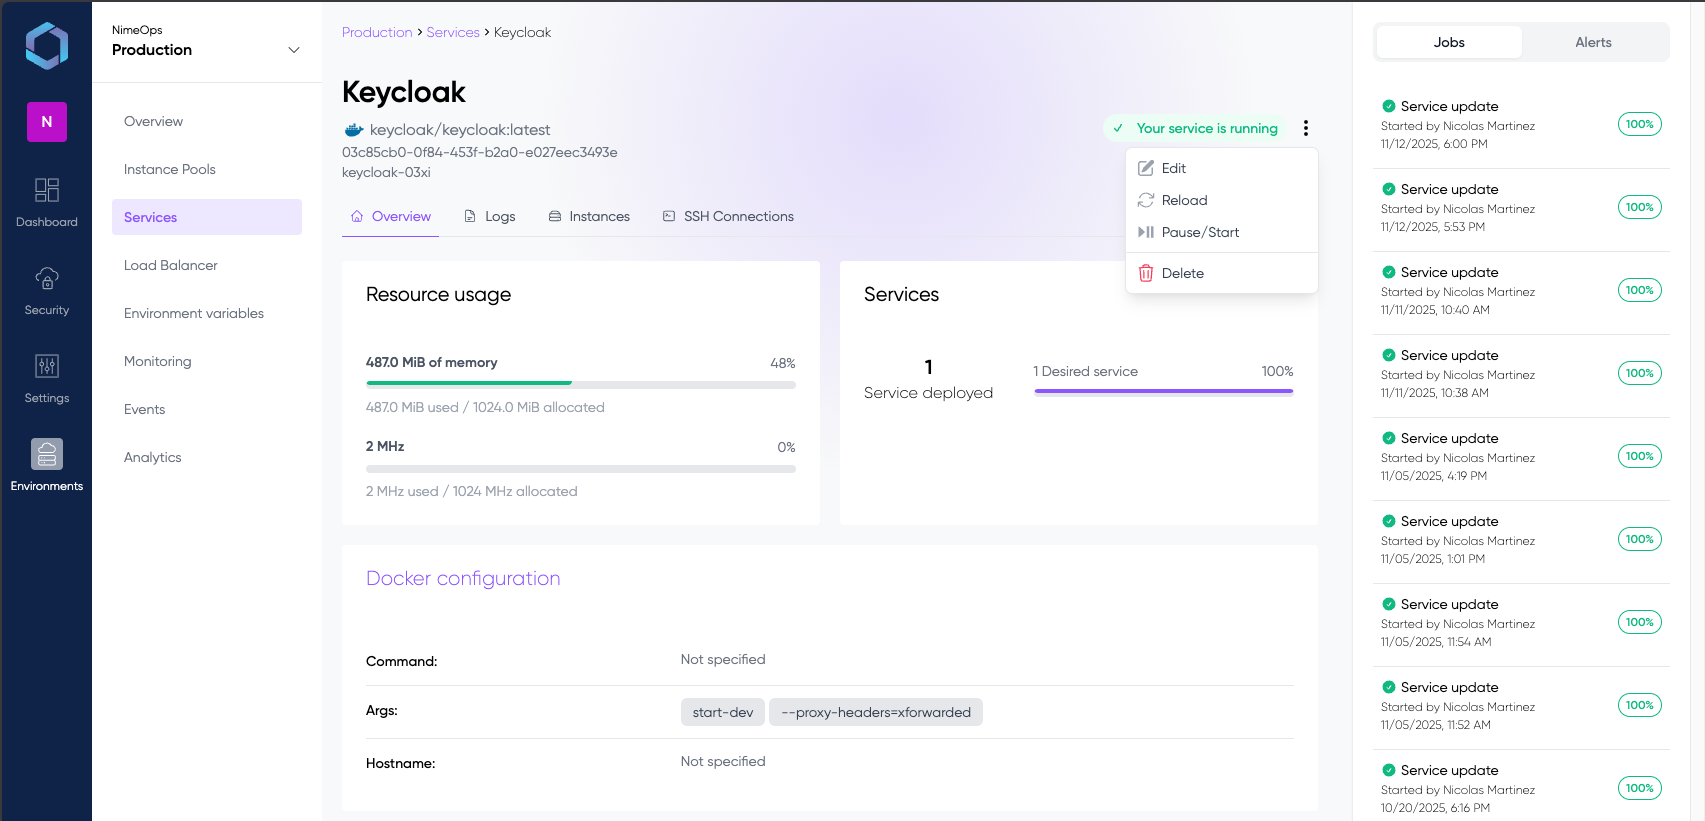
Task: Go to Load Balancer in the sidebar
Action: pos(171,265)
